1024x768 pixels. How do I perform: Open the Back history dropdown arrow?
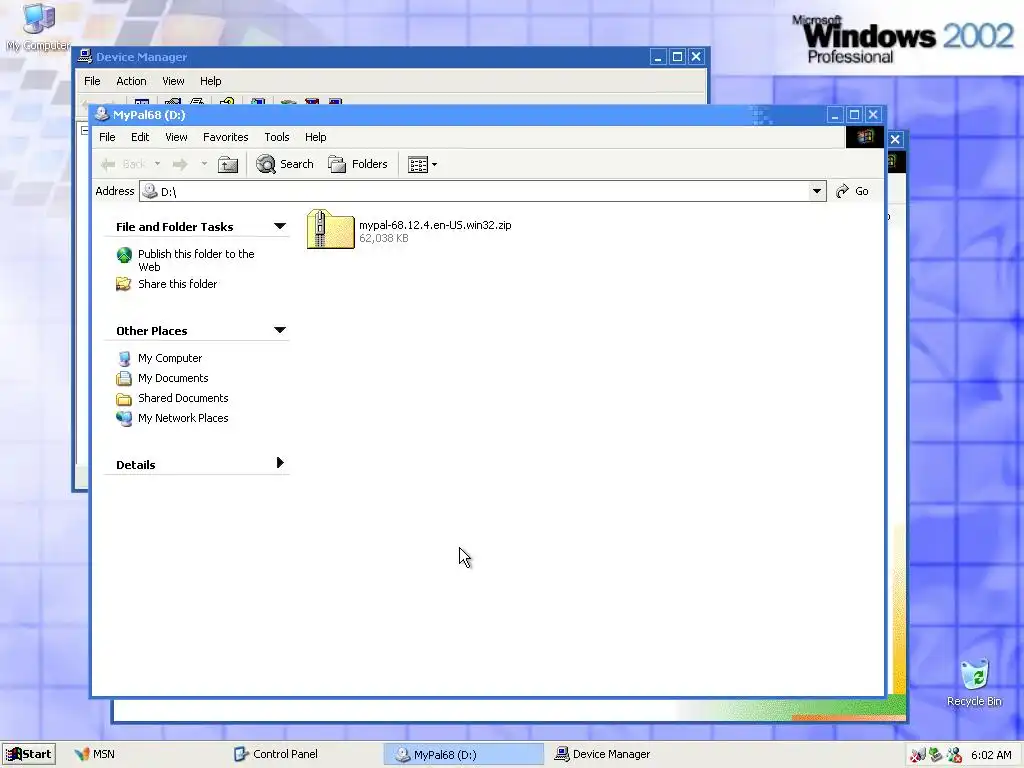(x=157, y=164)
